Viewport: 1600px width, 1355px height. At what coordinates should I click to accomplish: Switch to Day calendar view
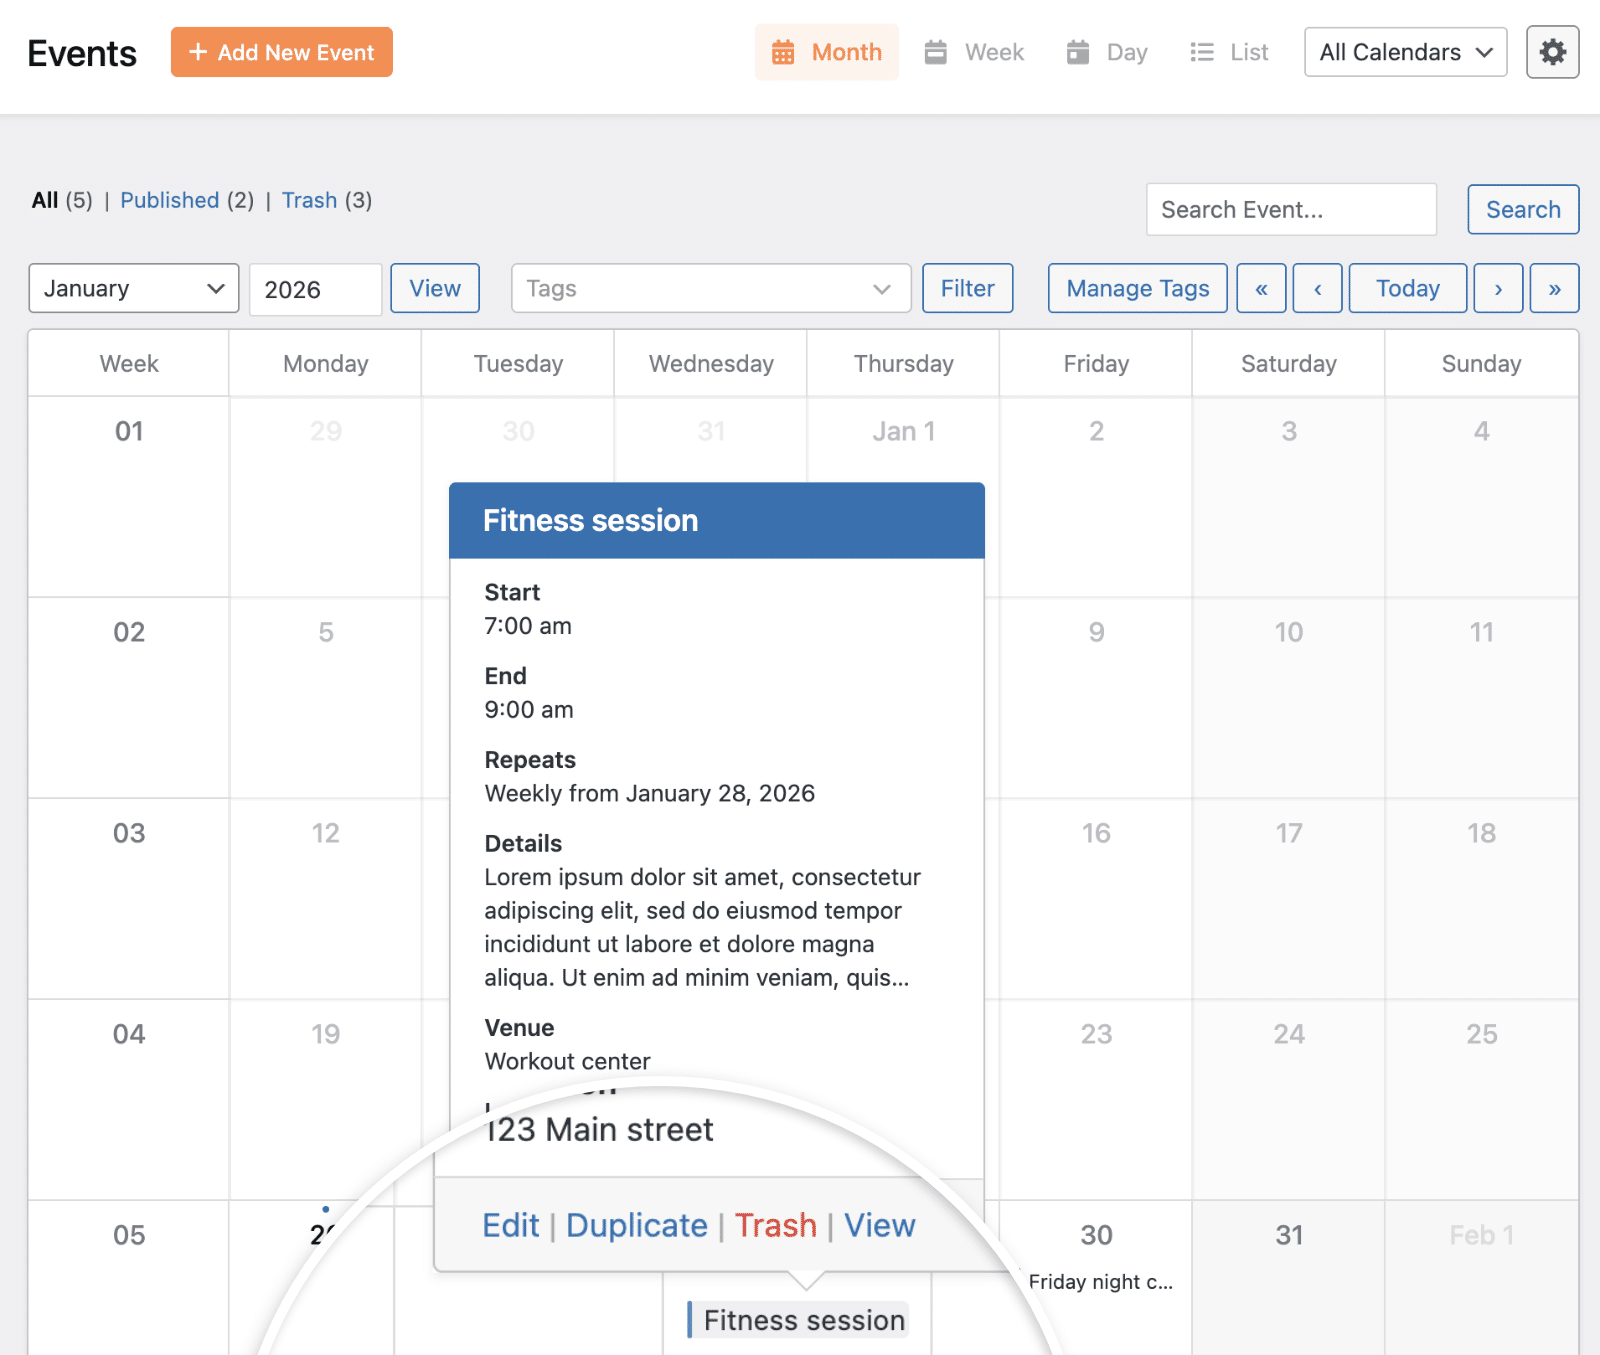pyautogui.click(x=1108, y=52)
